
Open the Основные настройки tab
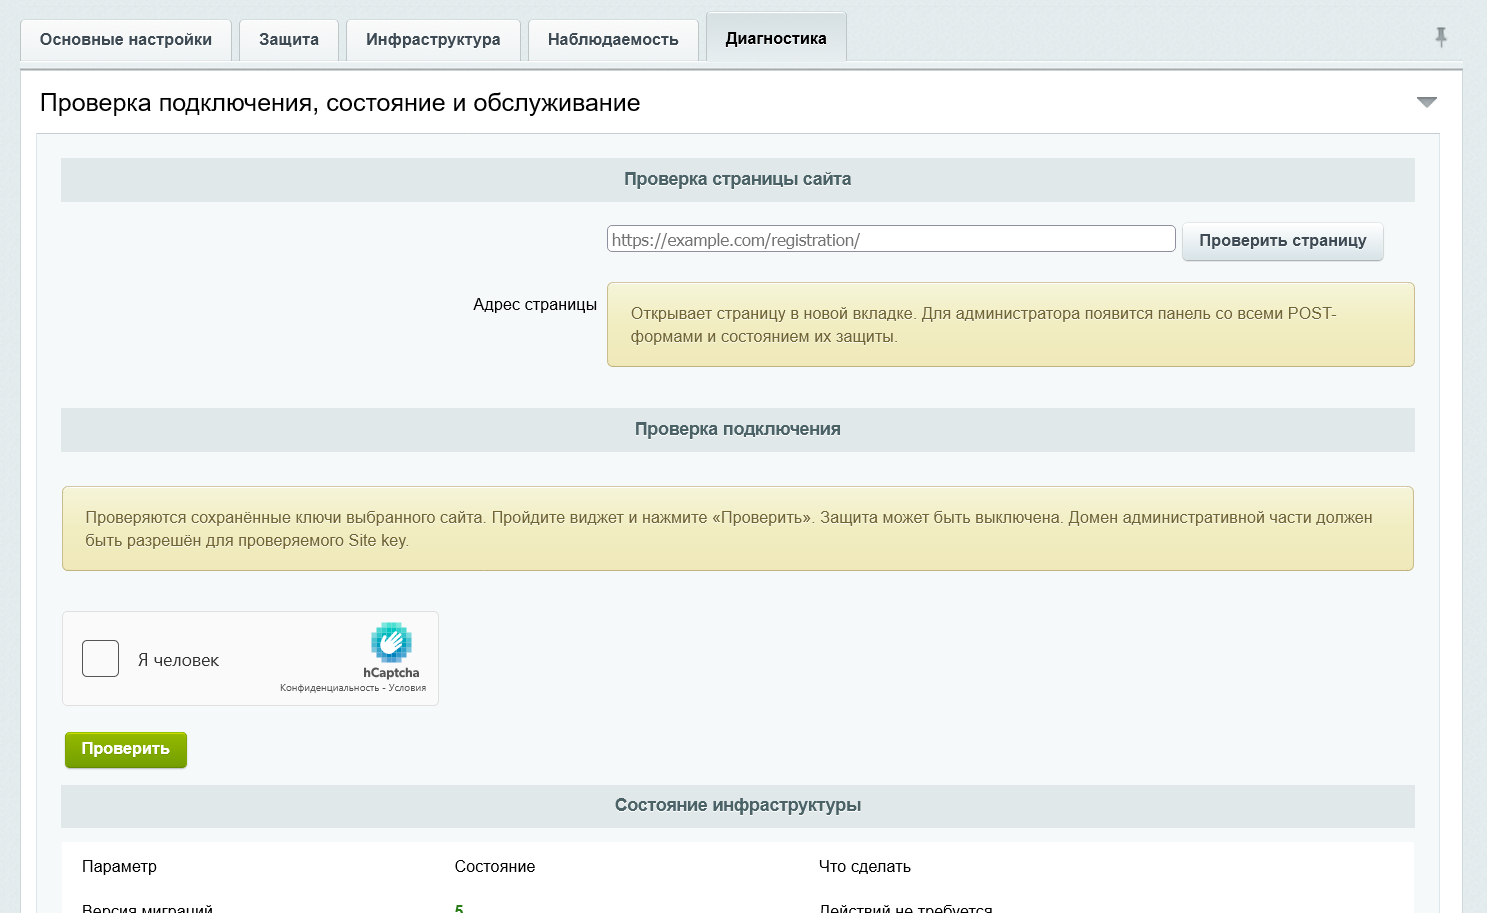pos(126,40)
